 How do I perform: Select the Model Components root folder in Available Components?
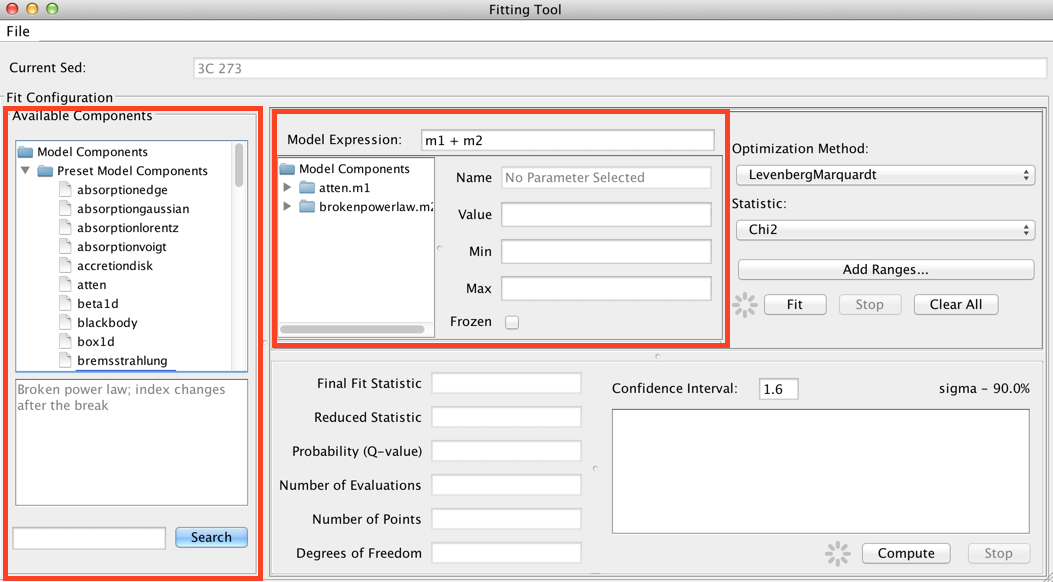coord(93,152)
